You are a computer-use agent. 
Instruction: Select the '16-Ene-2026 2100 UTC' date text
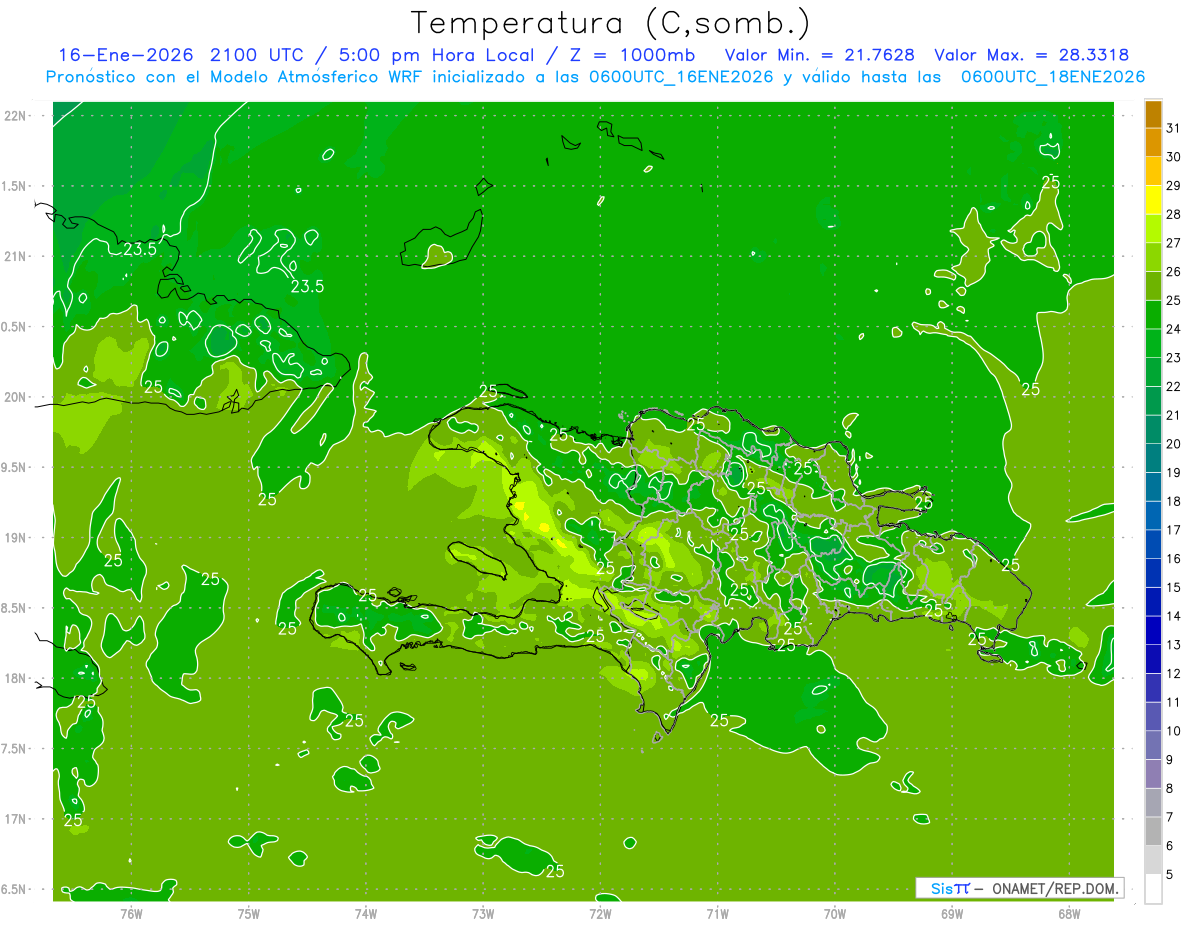184,55
